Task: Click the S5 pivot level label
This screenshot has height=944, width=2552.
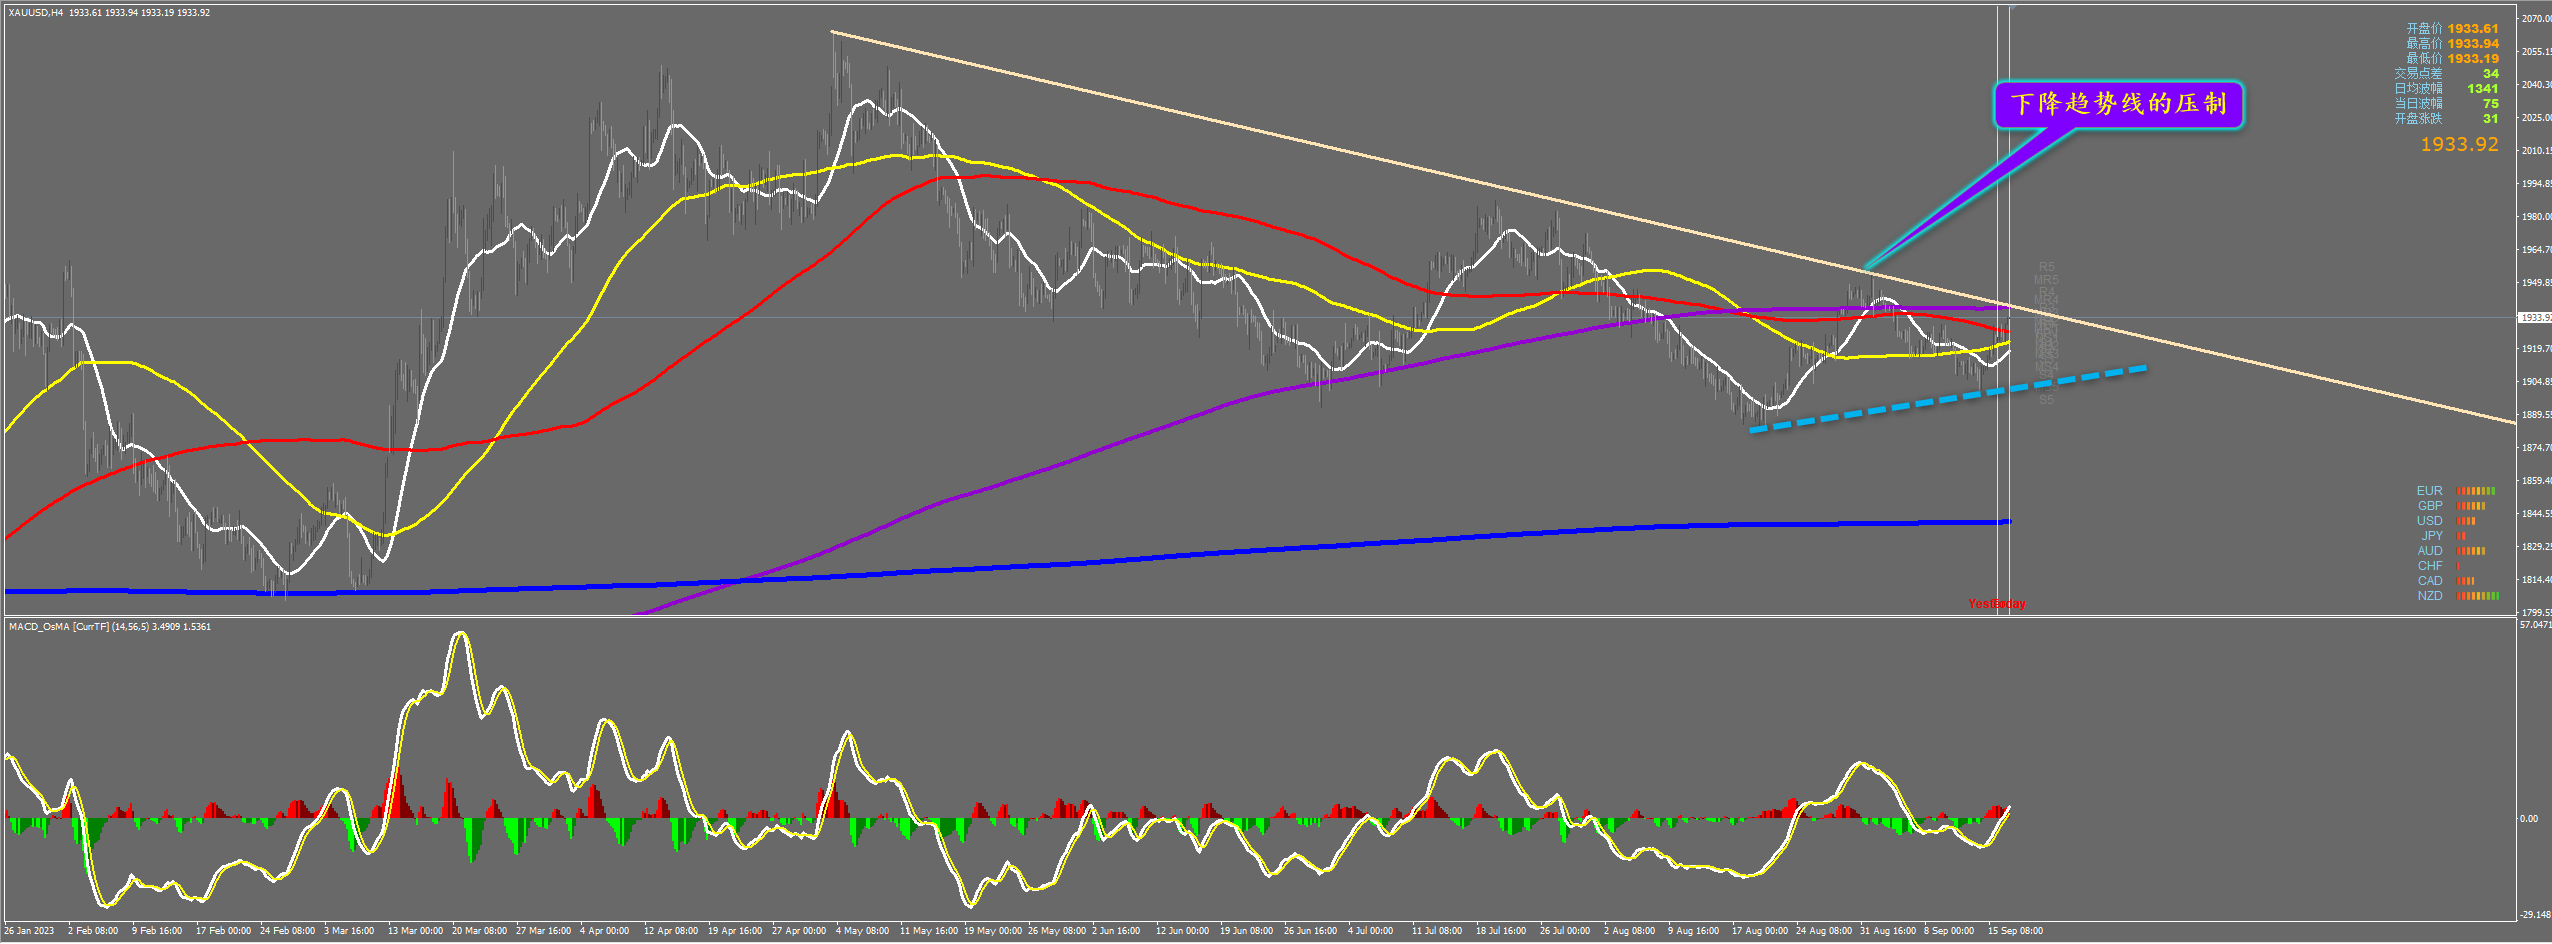Action: pos(2046,400)
